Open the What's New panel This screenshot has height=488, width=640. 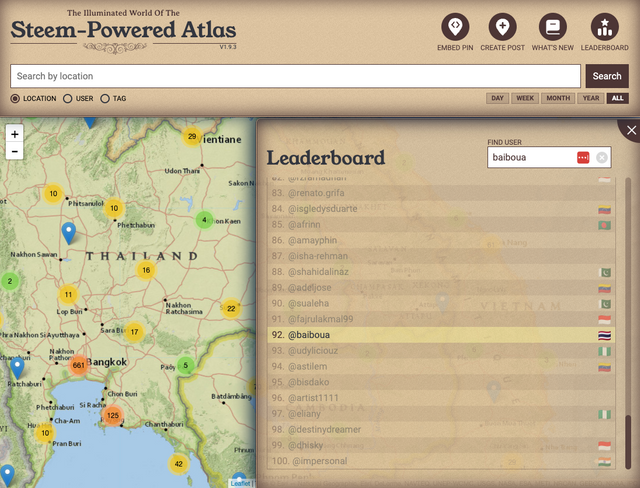tap(553, 32)
